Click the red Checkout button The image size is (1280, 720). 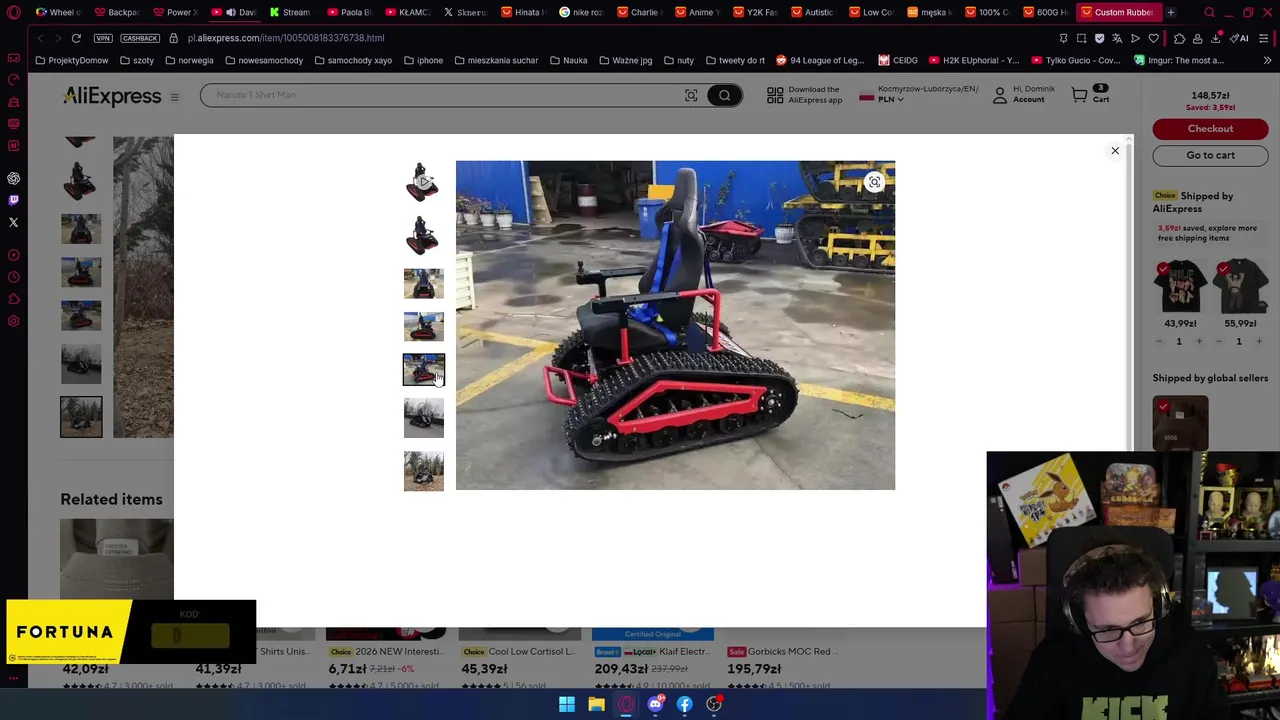pos(1210,128)
